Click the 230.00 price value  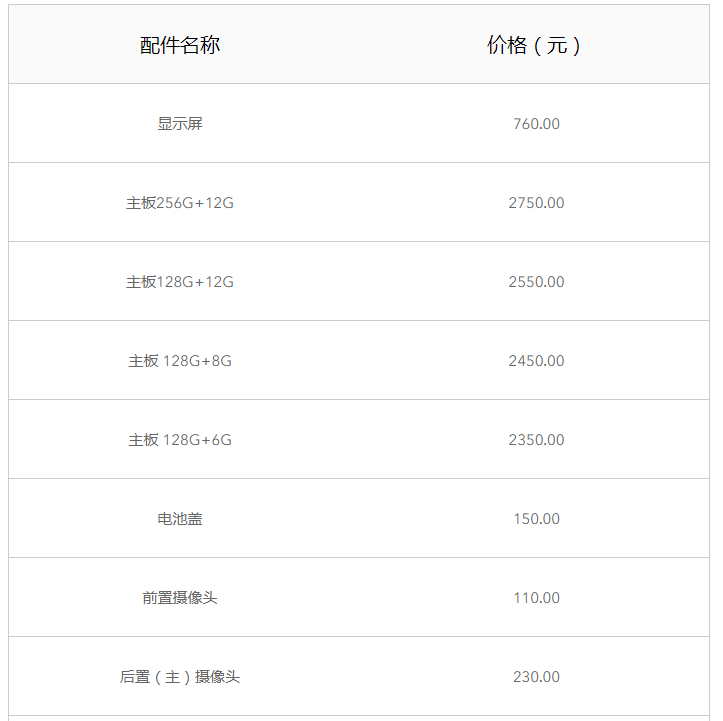pyautogui.click(x=536, y=677)
